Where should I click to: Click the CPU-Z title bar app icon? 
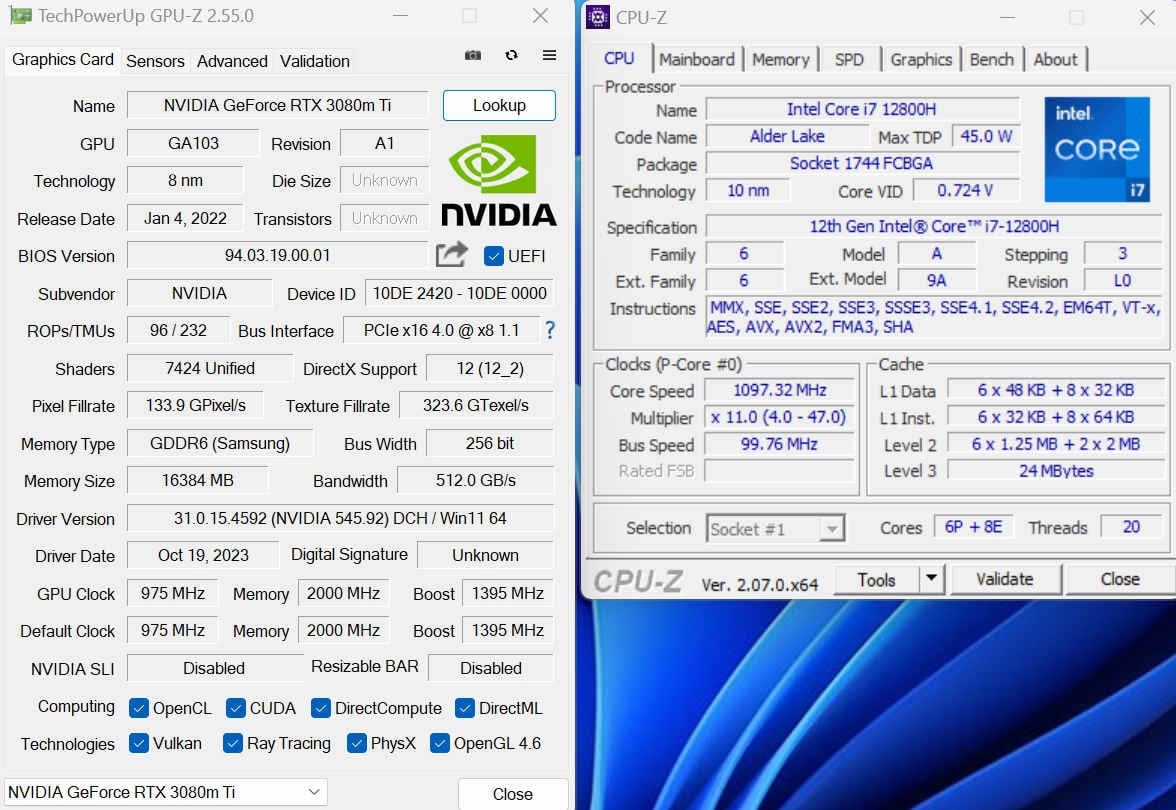tap(598, 16)
